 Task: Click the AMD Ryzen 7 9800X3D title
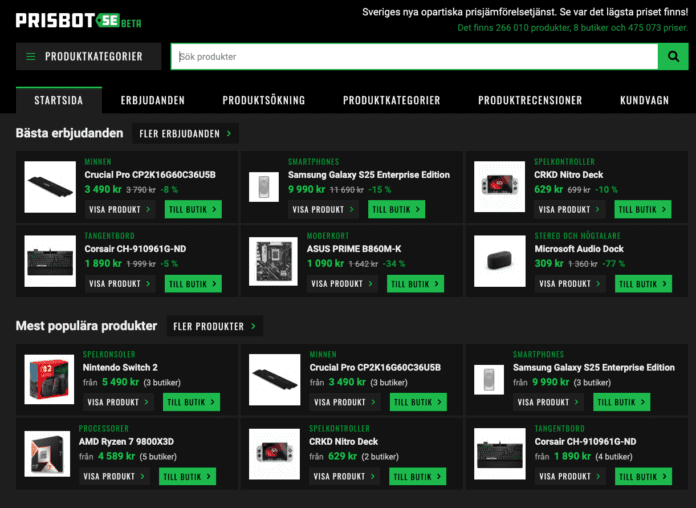pos(126,441)
